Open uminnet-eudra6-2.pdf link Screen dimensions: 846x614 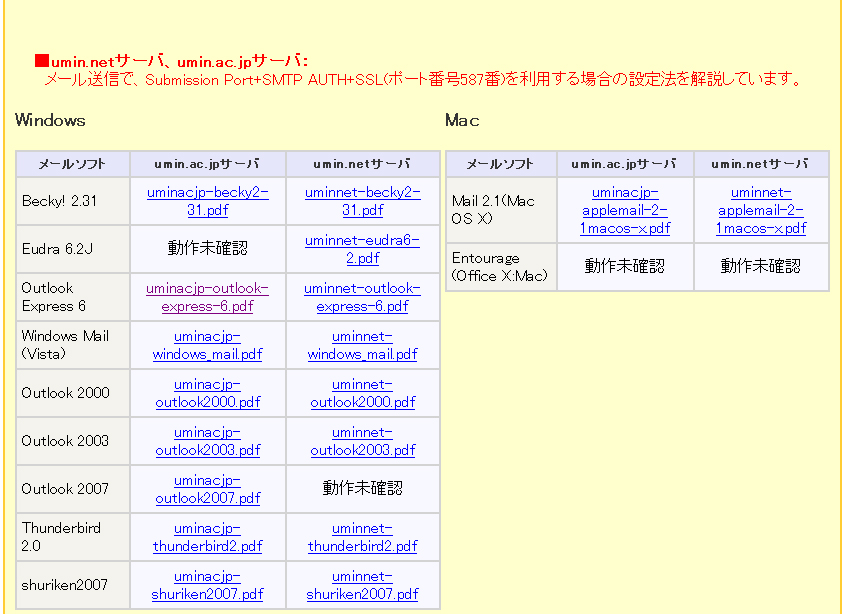tap(363, 249)
